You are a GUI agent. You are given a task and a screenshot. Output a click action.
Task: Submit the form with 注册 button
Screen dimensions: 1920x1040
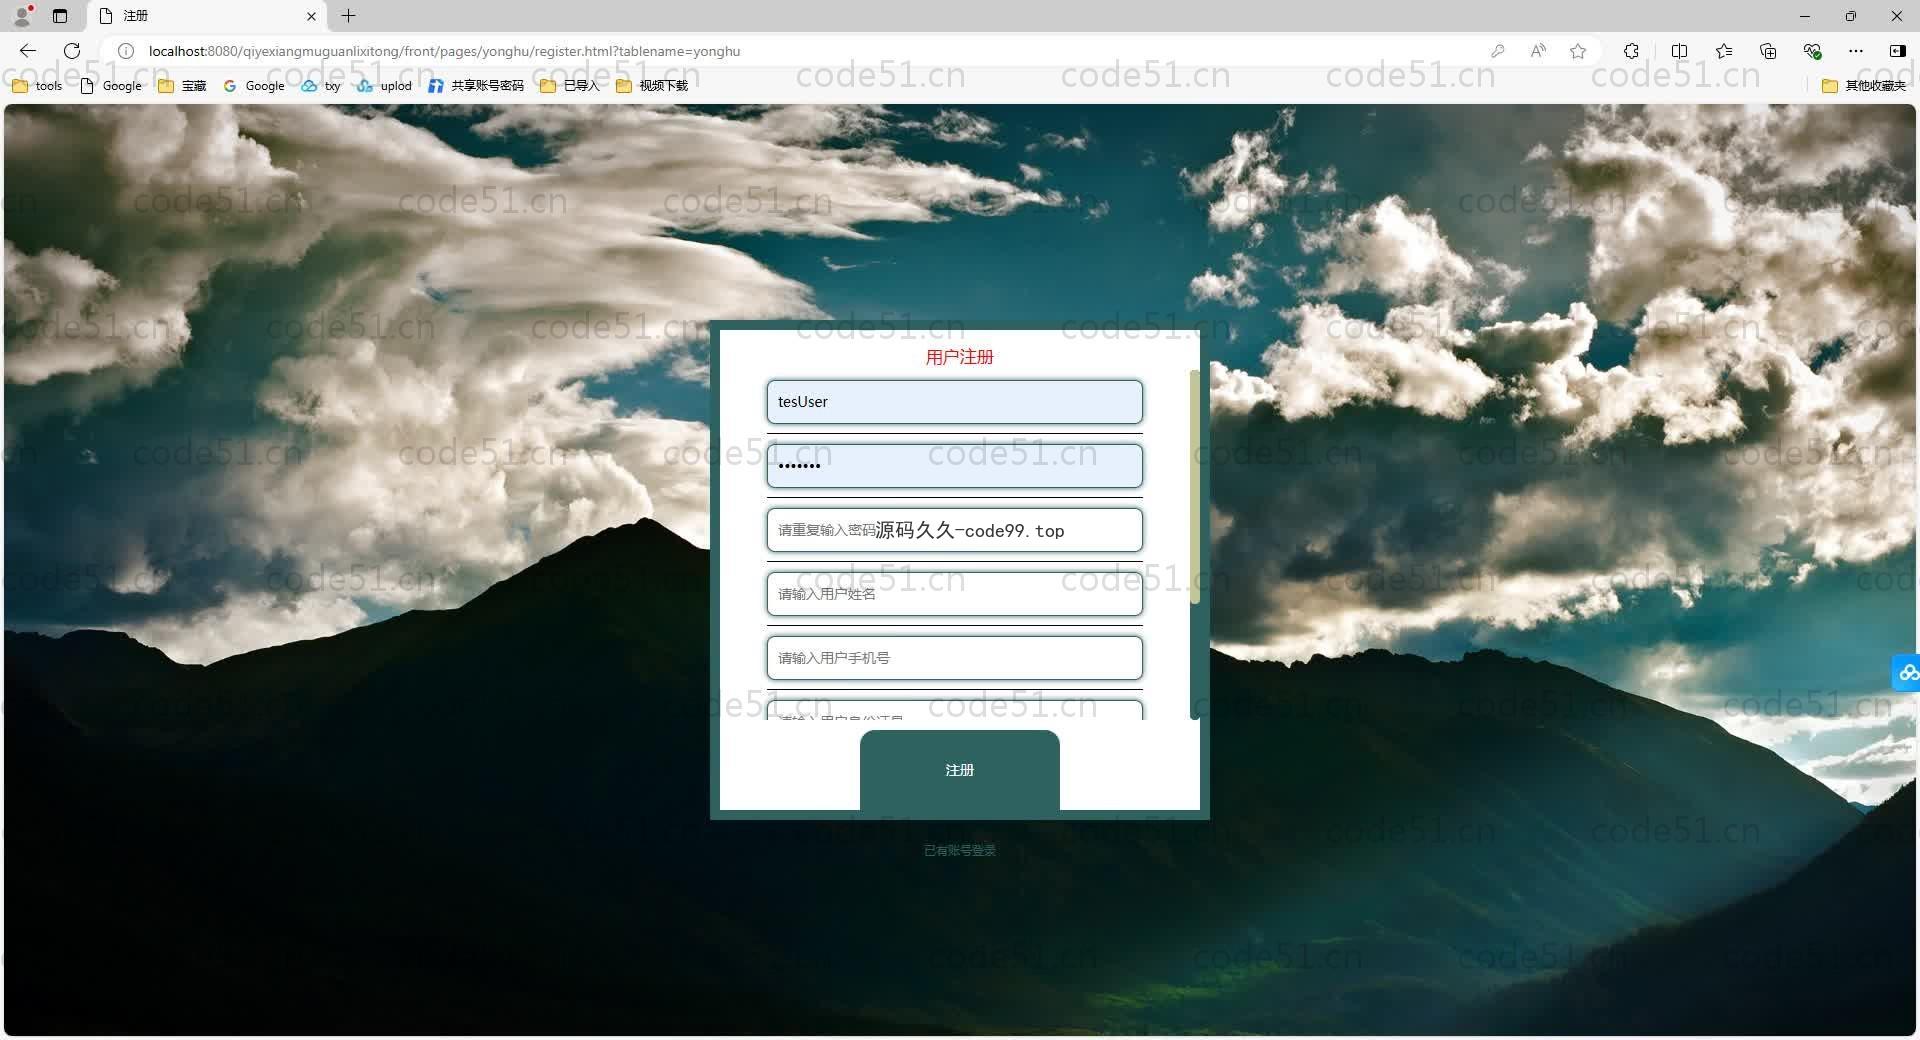(960, 770)
